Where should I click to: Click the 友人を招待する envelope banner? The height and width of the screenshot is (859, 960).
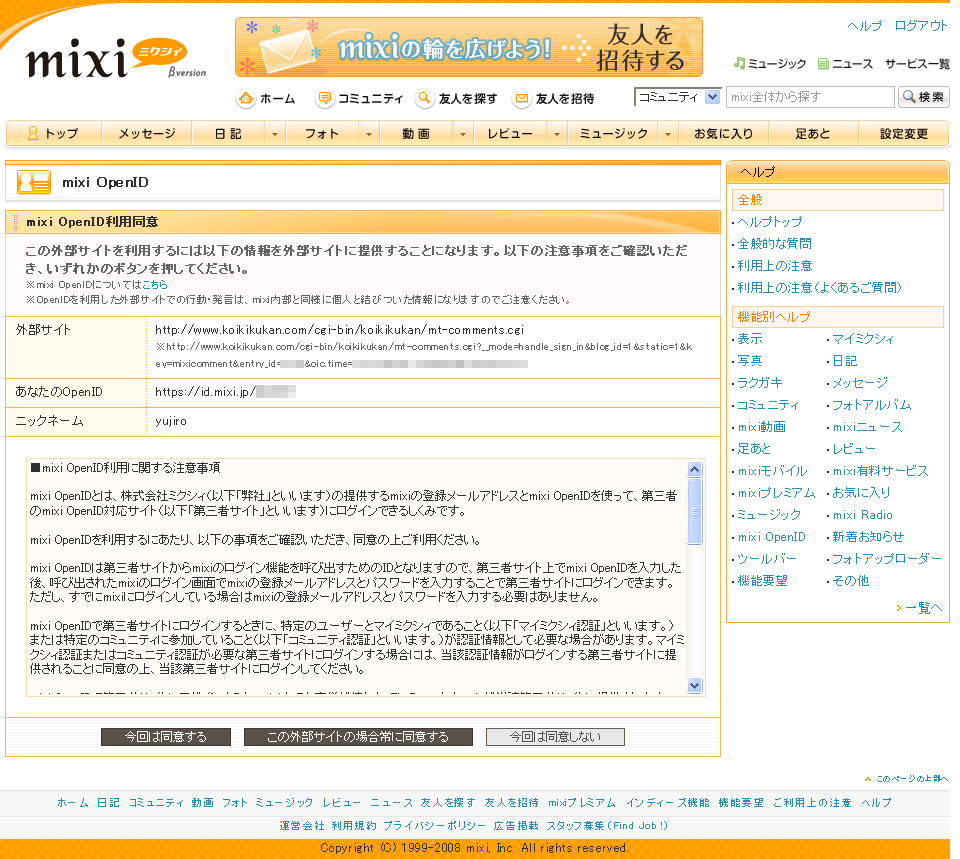coord(469,47)
